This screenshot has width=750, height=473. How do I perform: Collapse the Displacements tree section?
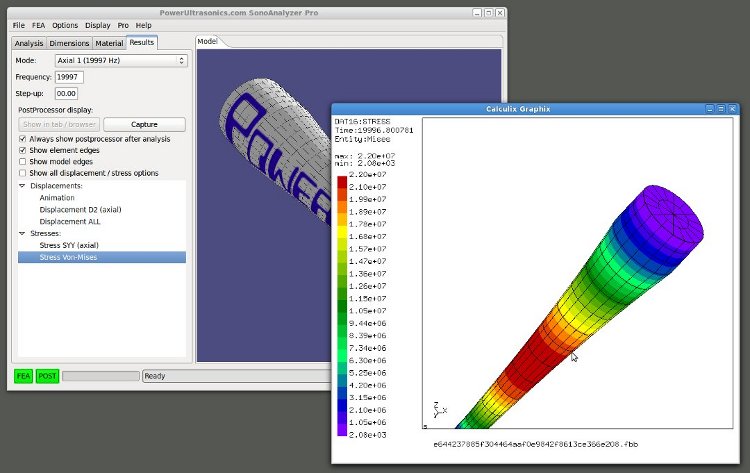point(22,186)
